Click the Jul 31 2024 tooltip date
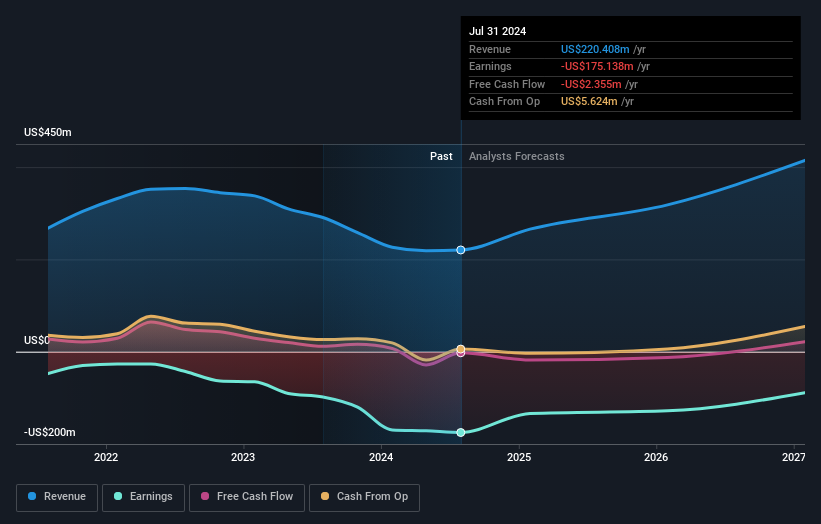 click(x=497, y=31)
